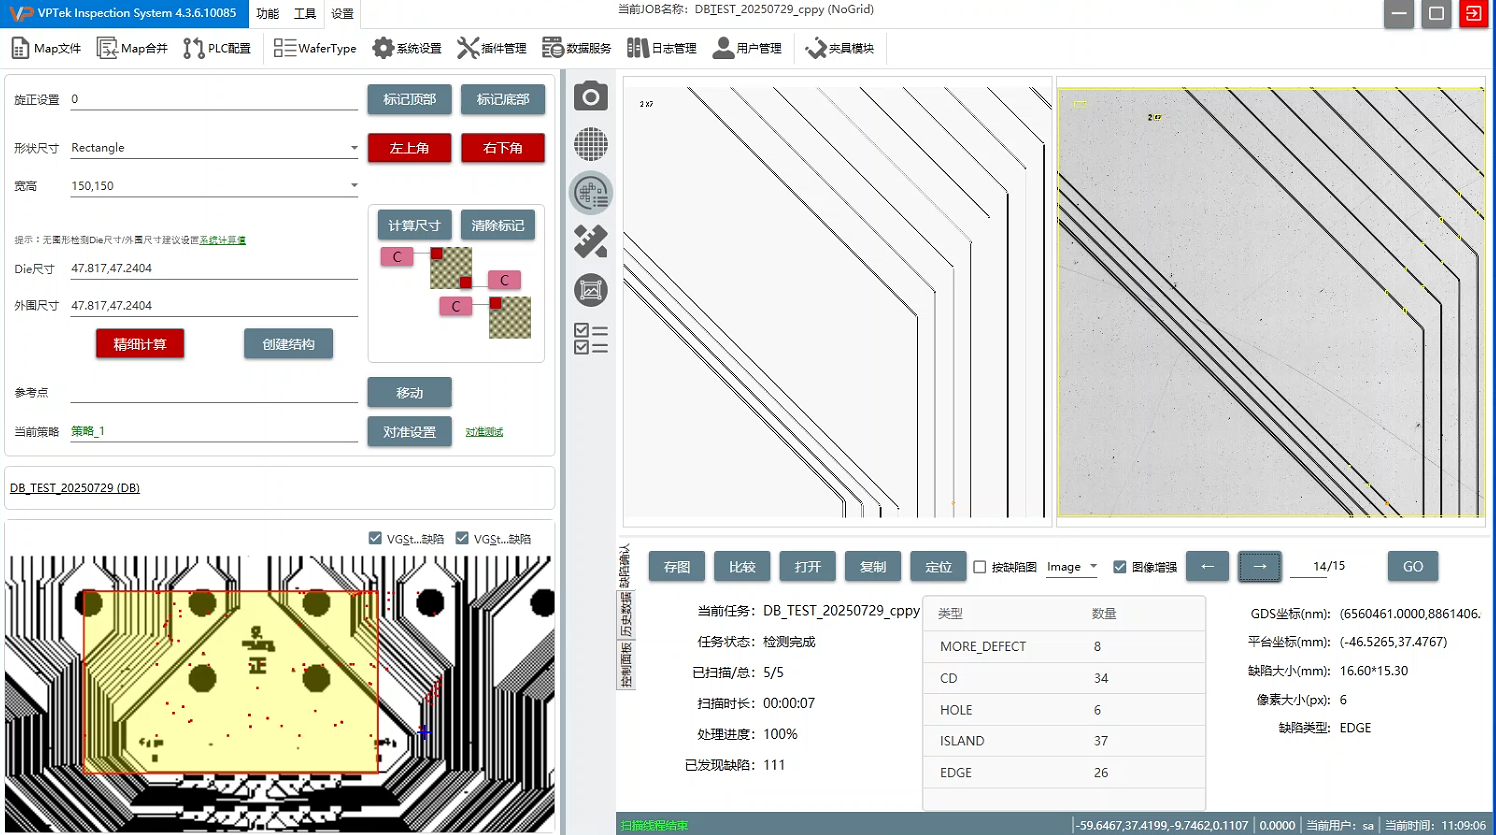The image size is (1496, 835).
Task: Click the 对准测试 link
Action: [x=484, y=432]
